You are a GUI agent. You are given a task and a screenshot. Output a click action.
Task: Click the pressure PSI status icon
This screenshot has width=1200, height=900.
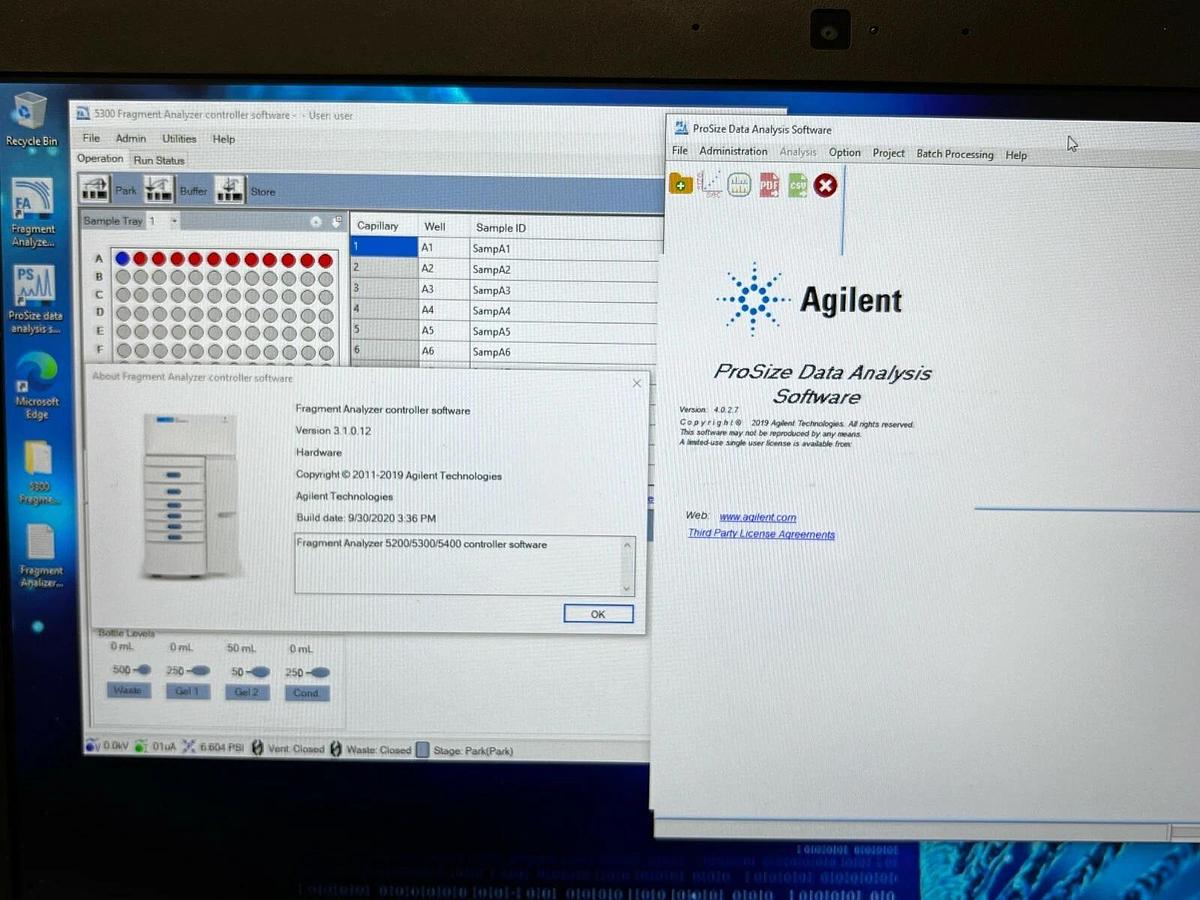[188, 747]
